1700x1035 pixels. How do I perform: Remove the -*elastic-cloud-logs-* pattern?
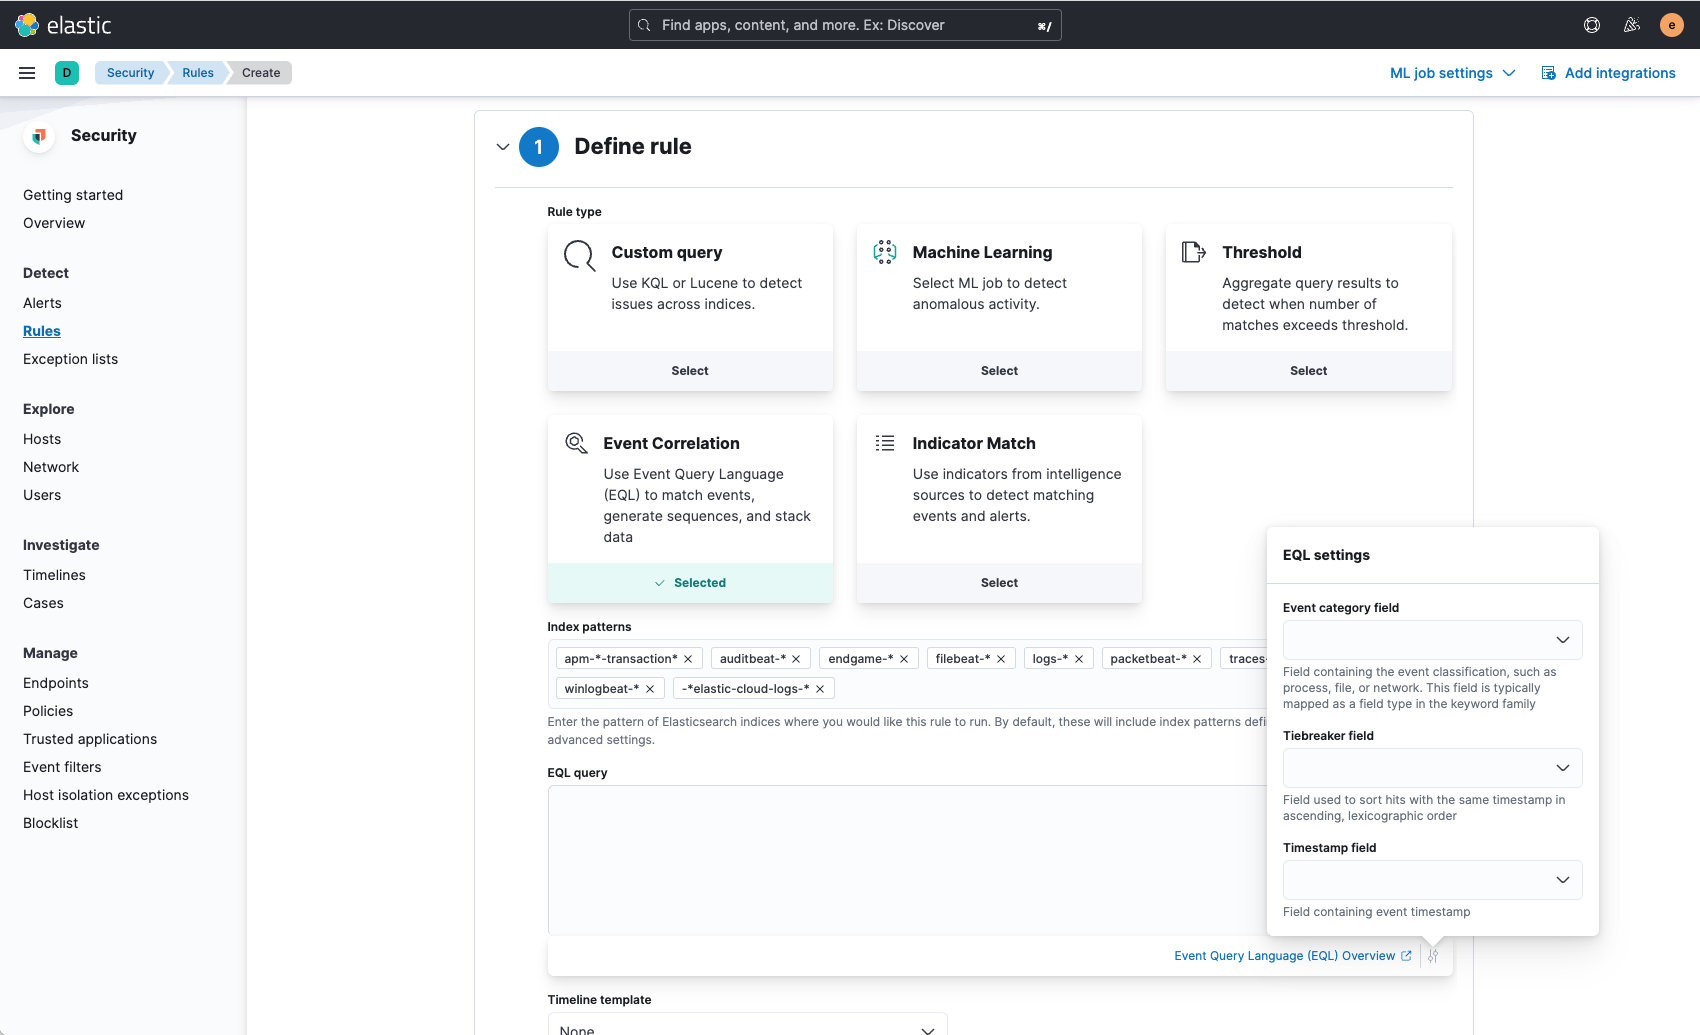[x=820, y=689]
